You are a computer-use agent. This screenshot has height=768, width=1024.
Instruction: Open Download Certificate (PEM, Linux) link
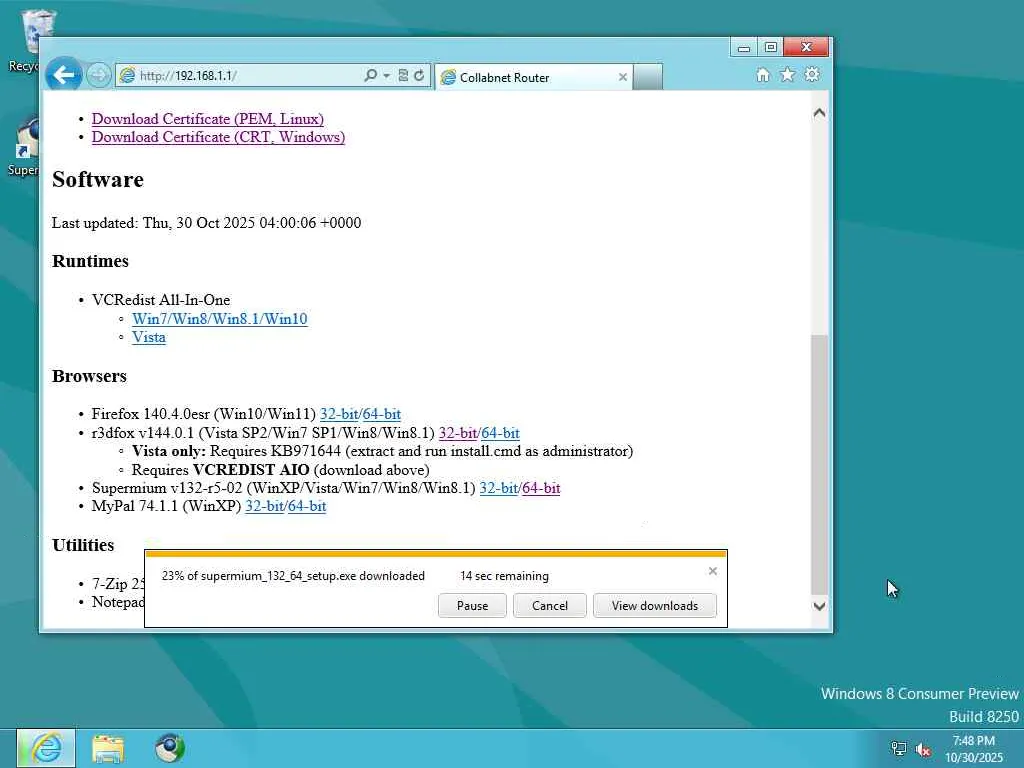[x=208, y=119]
